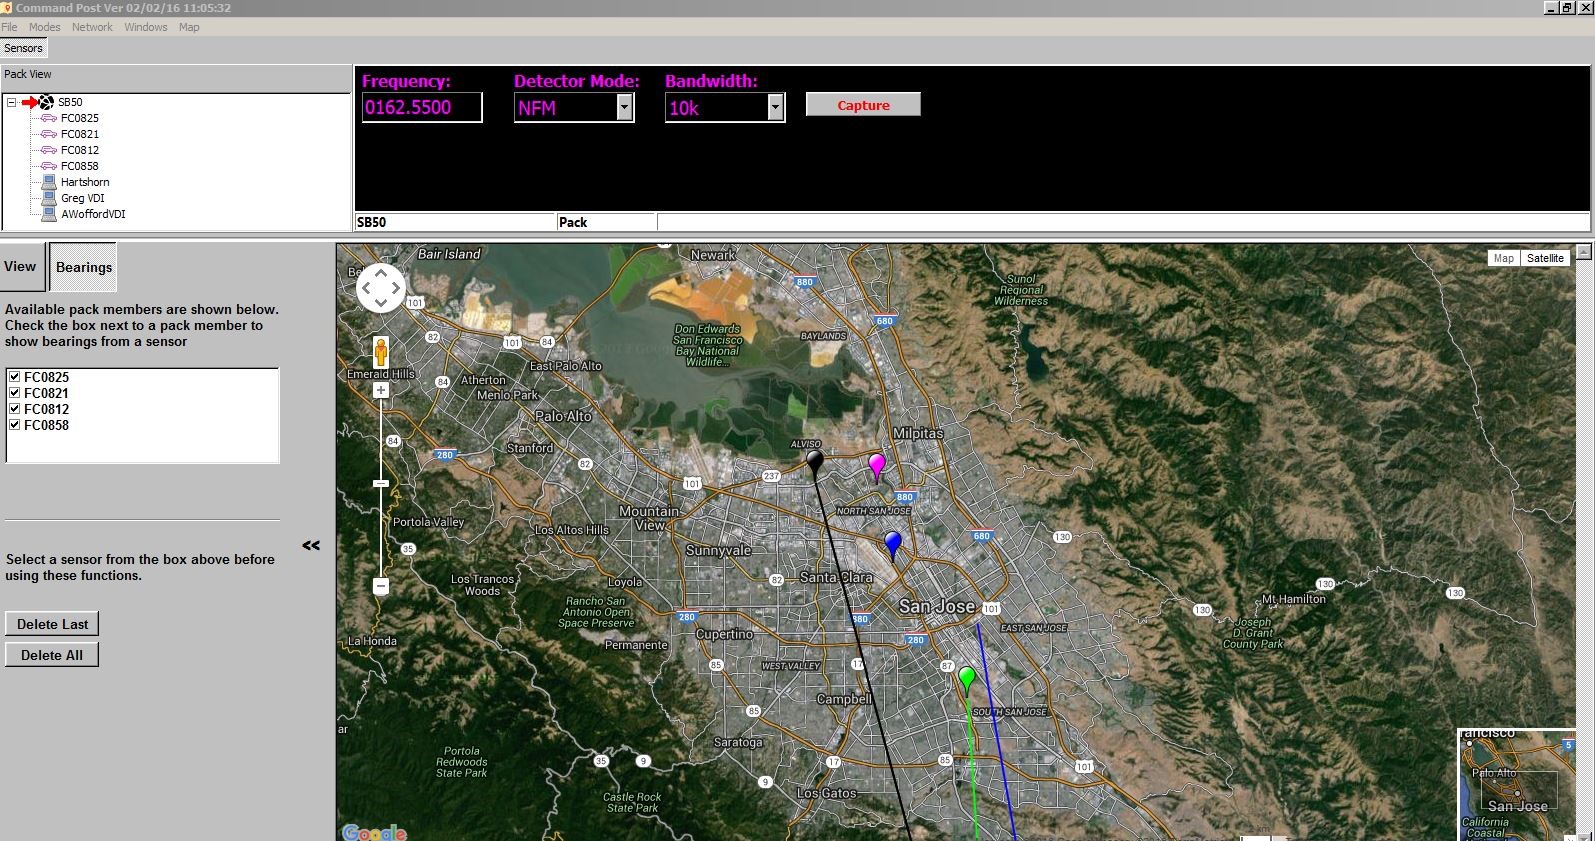Click the San Jose map label
This screenshot has height=841, width=1595.
point(937,606)
